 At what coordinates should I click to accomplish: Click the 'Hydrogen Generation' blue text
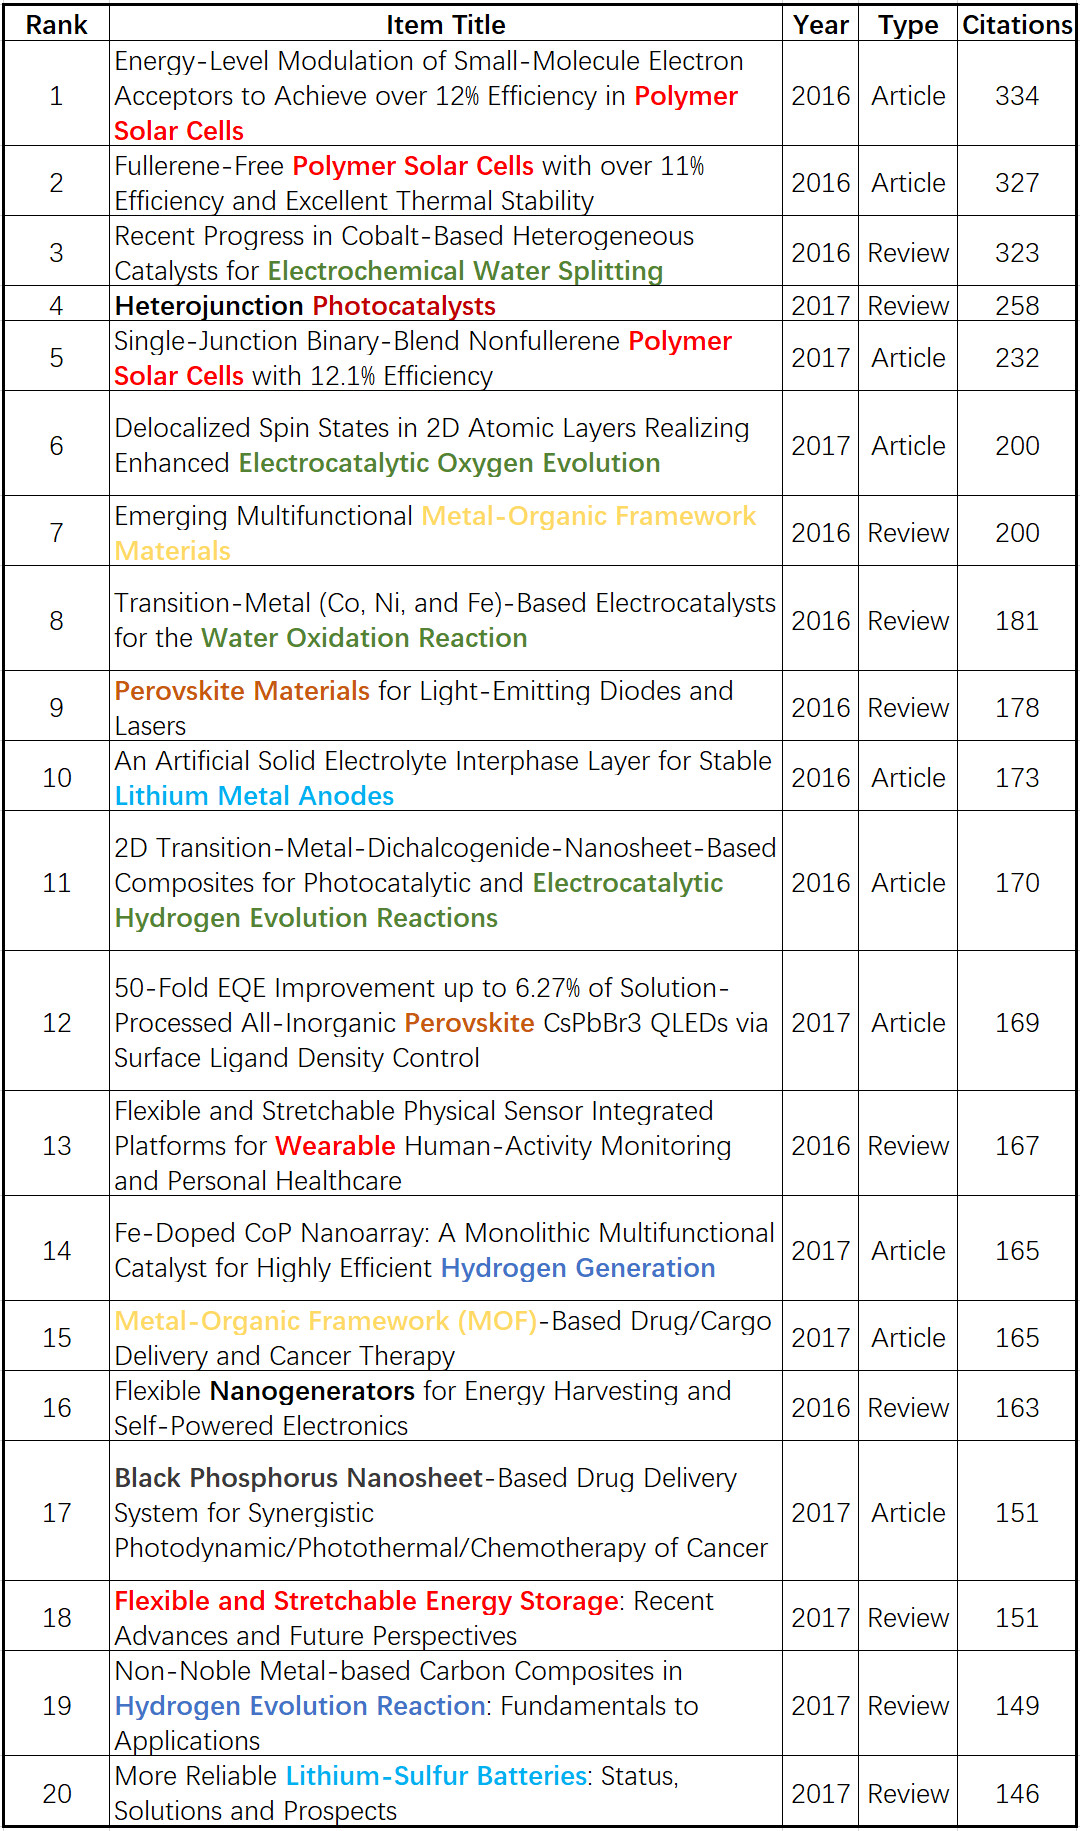pos(578,1268)
